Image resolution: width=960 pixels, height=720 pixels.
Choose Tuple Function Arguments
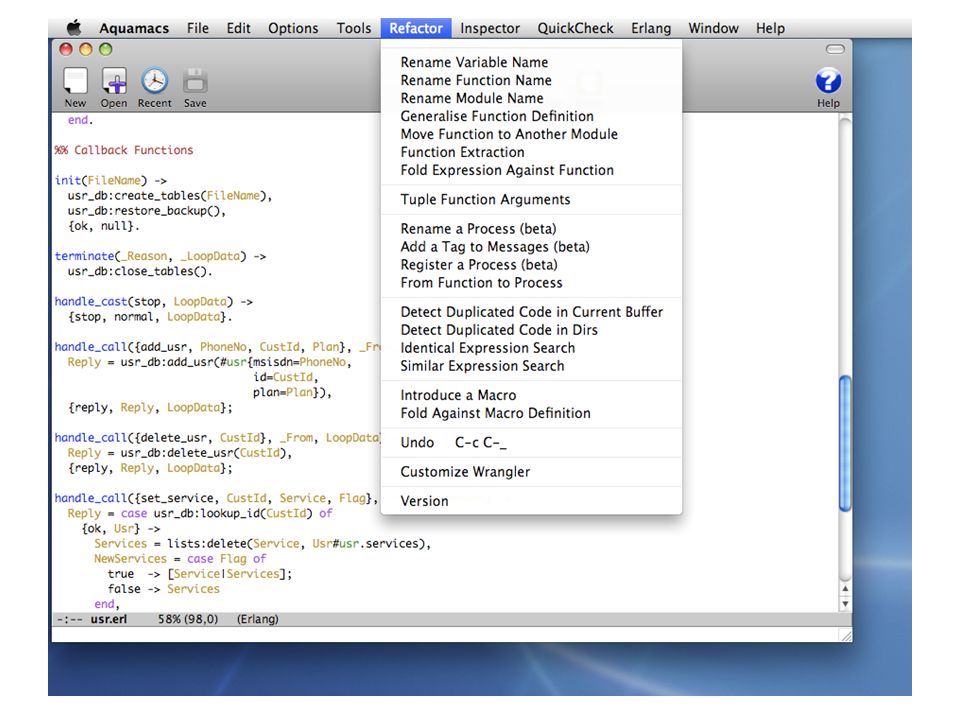(x=531, y=200)
